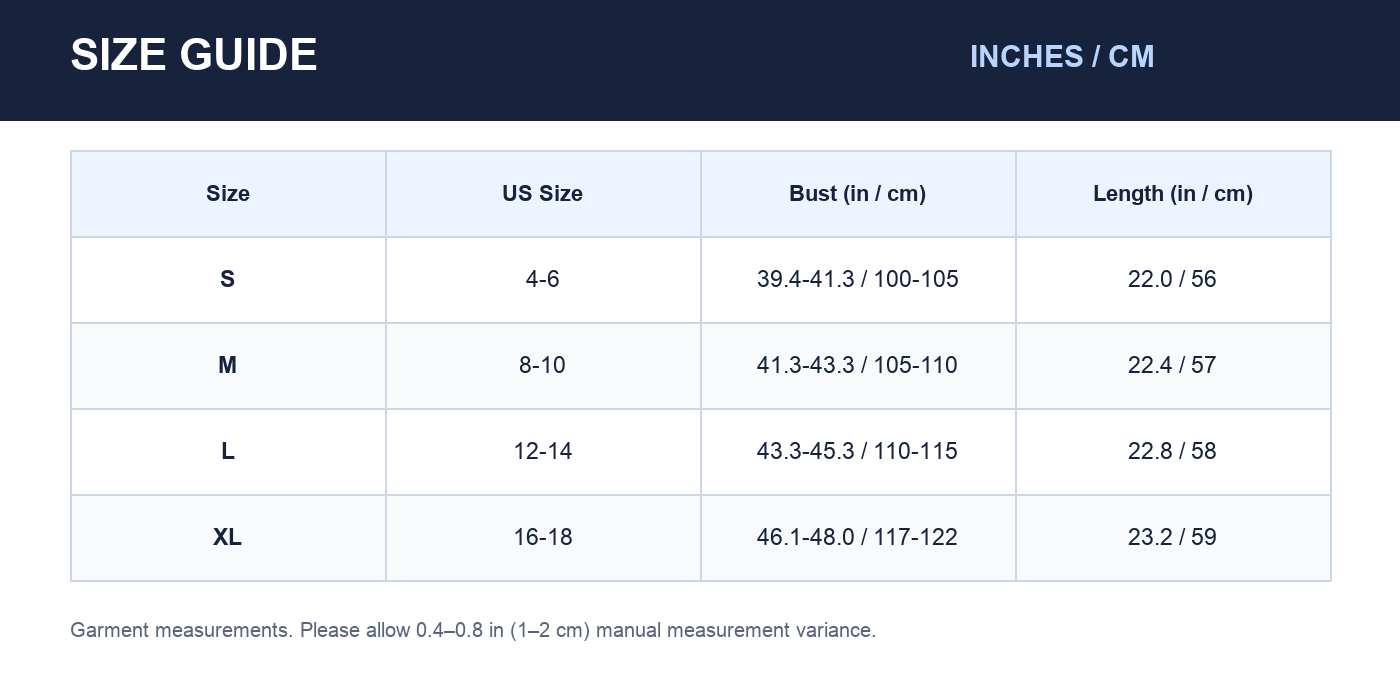Click the US Size column header

[x=543, y=194]
